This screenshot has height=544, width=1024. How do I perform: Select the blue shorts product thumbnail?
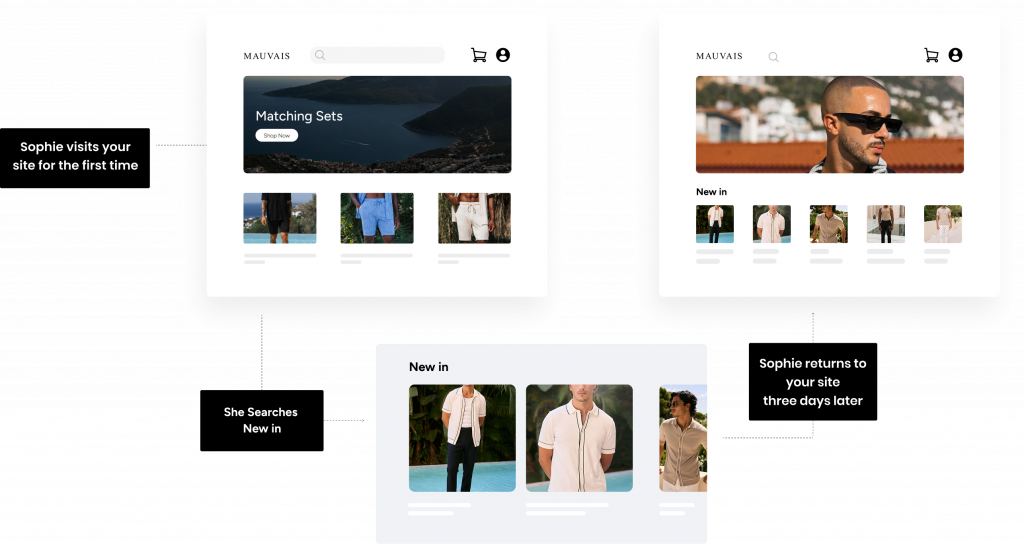[377, 218]
